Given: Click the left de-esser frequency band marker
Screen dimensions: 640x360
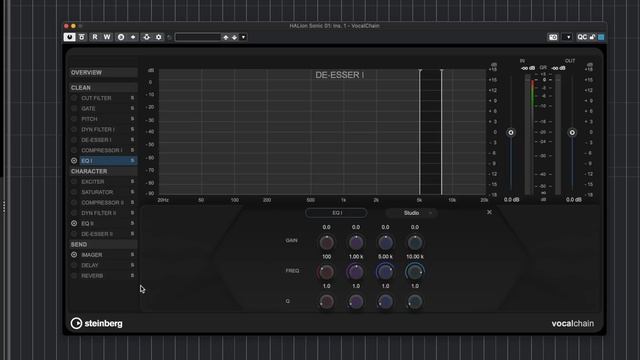Looking at the screenshot, I should click(x=420, y=132).
